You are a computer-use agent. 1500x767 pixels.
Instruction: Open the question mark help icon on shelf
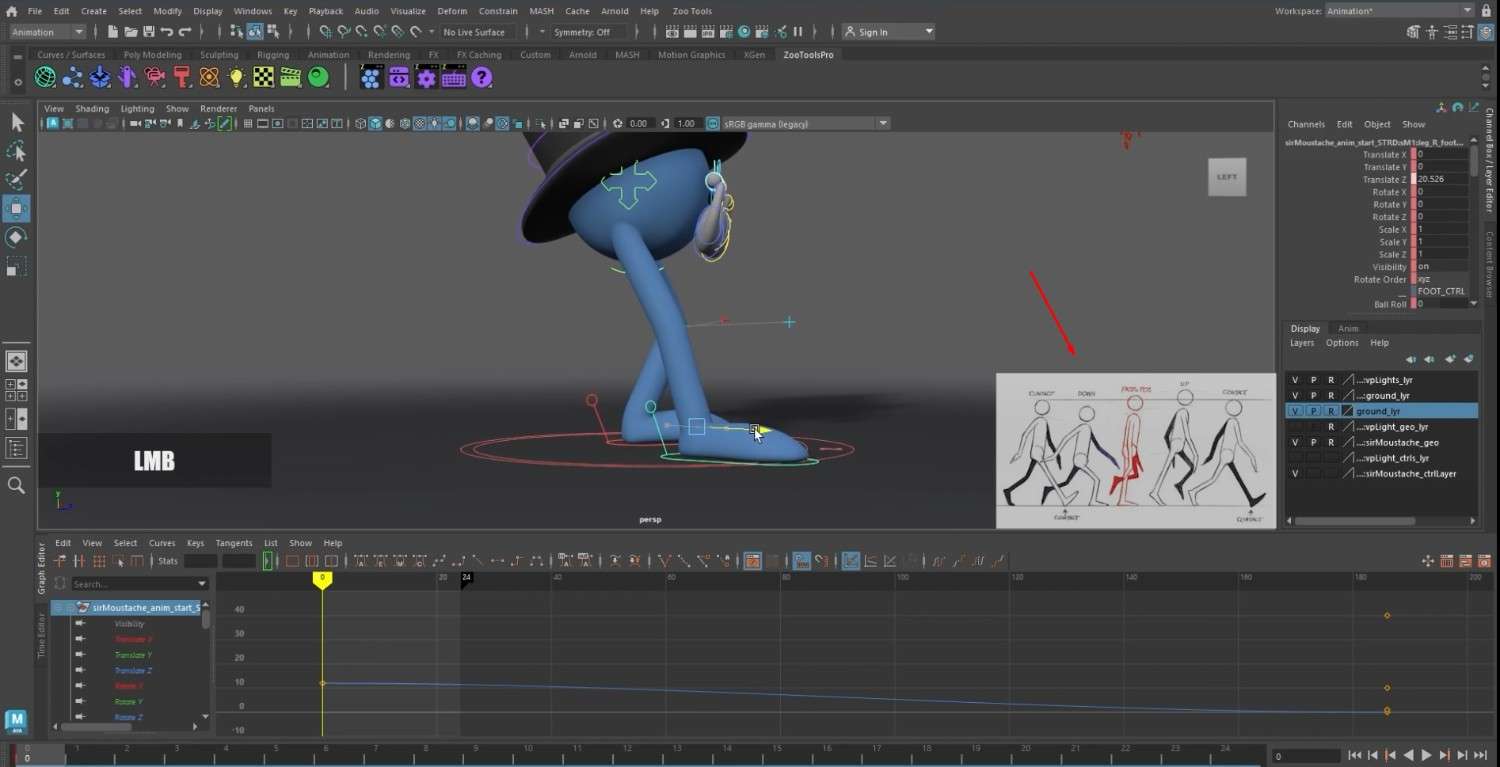(481, 77)
